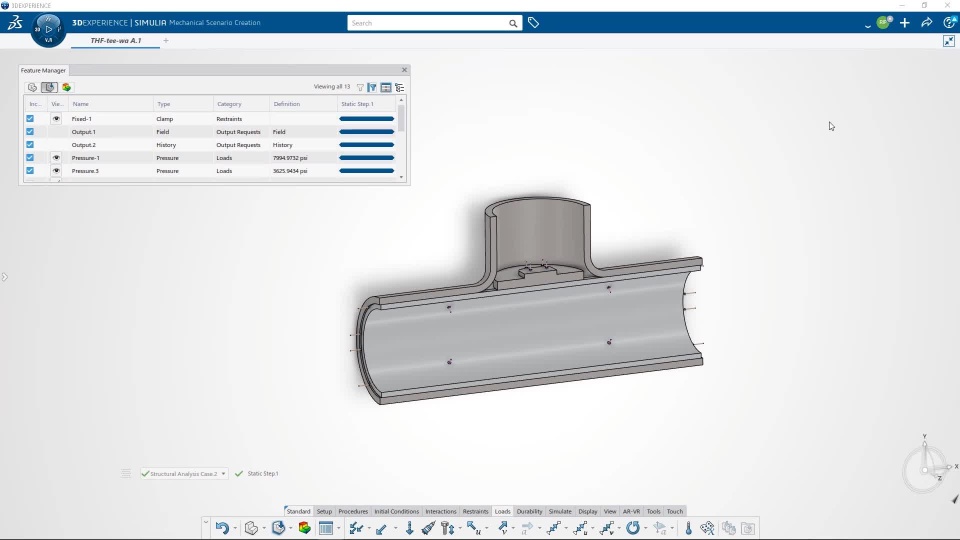
Task: Click the rotation load circular arrow icon
Action: [632, 528]
